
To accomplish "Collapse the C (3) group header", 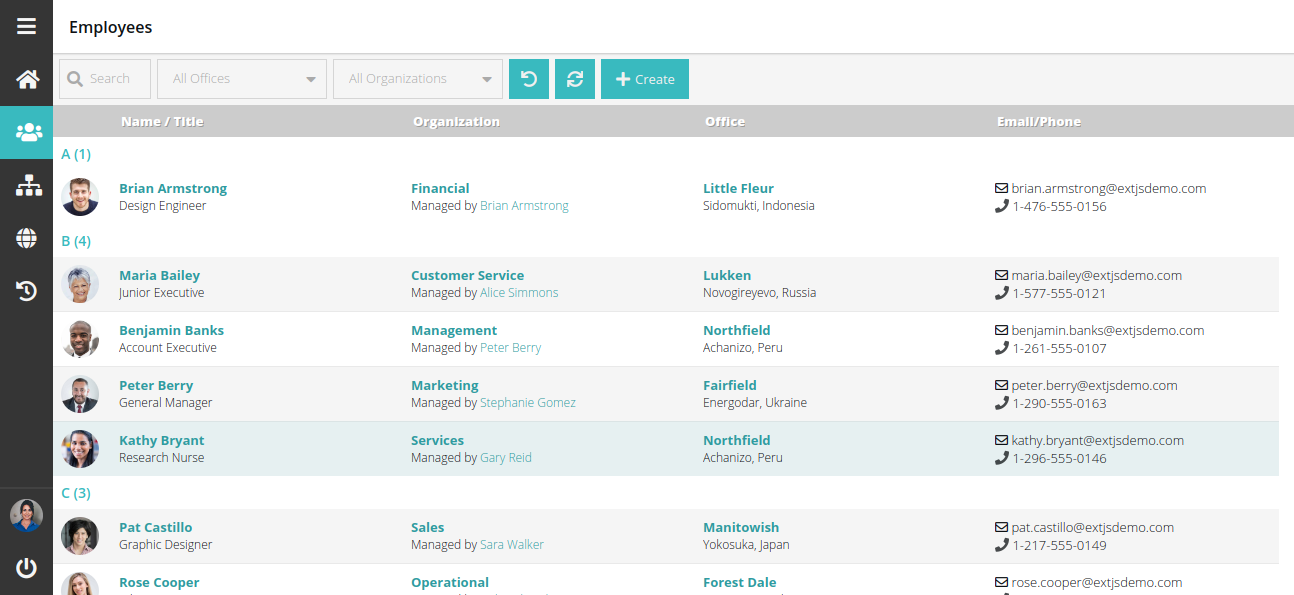I will coord(76,493).
